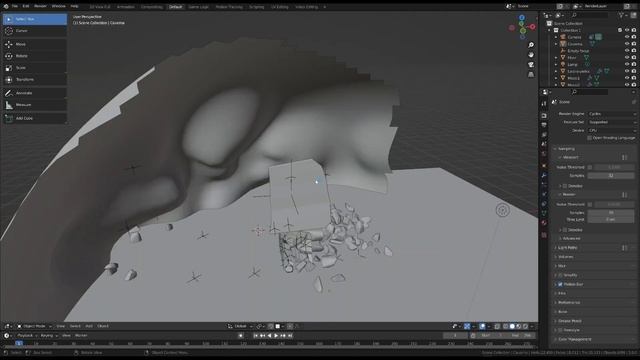Click the zoom magnifier viewport icon
Screen dimensions: 640x360
click(x=531, y=45)
